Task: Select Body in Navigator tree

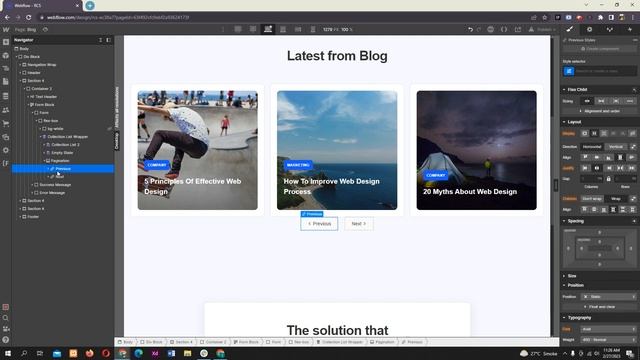Action: tap(24, 49)
